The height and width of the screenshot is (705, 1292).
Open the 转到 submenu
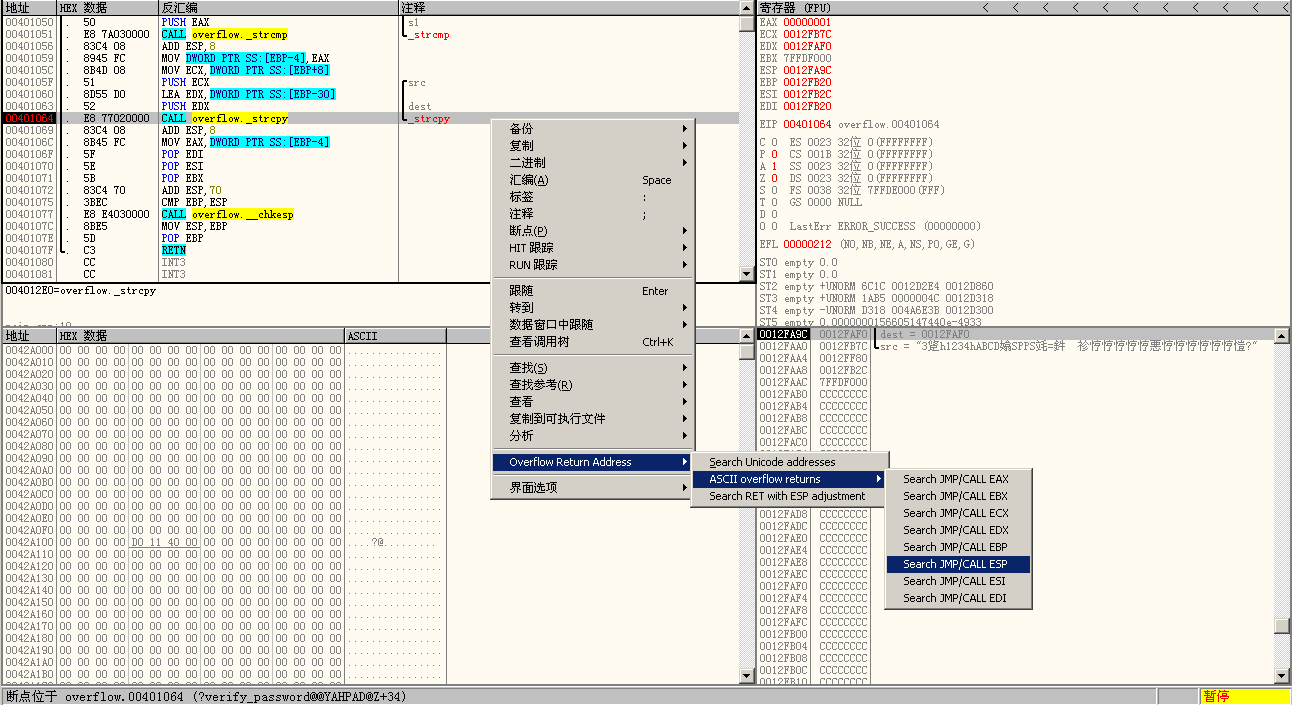click(594, 308)
